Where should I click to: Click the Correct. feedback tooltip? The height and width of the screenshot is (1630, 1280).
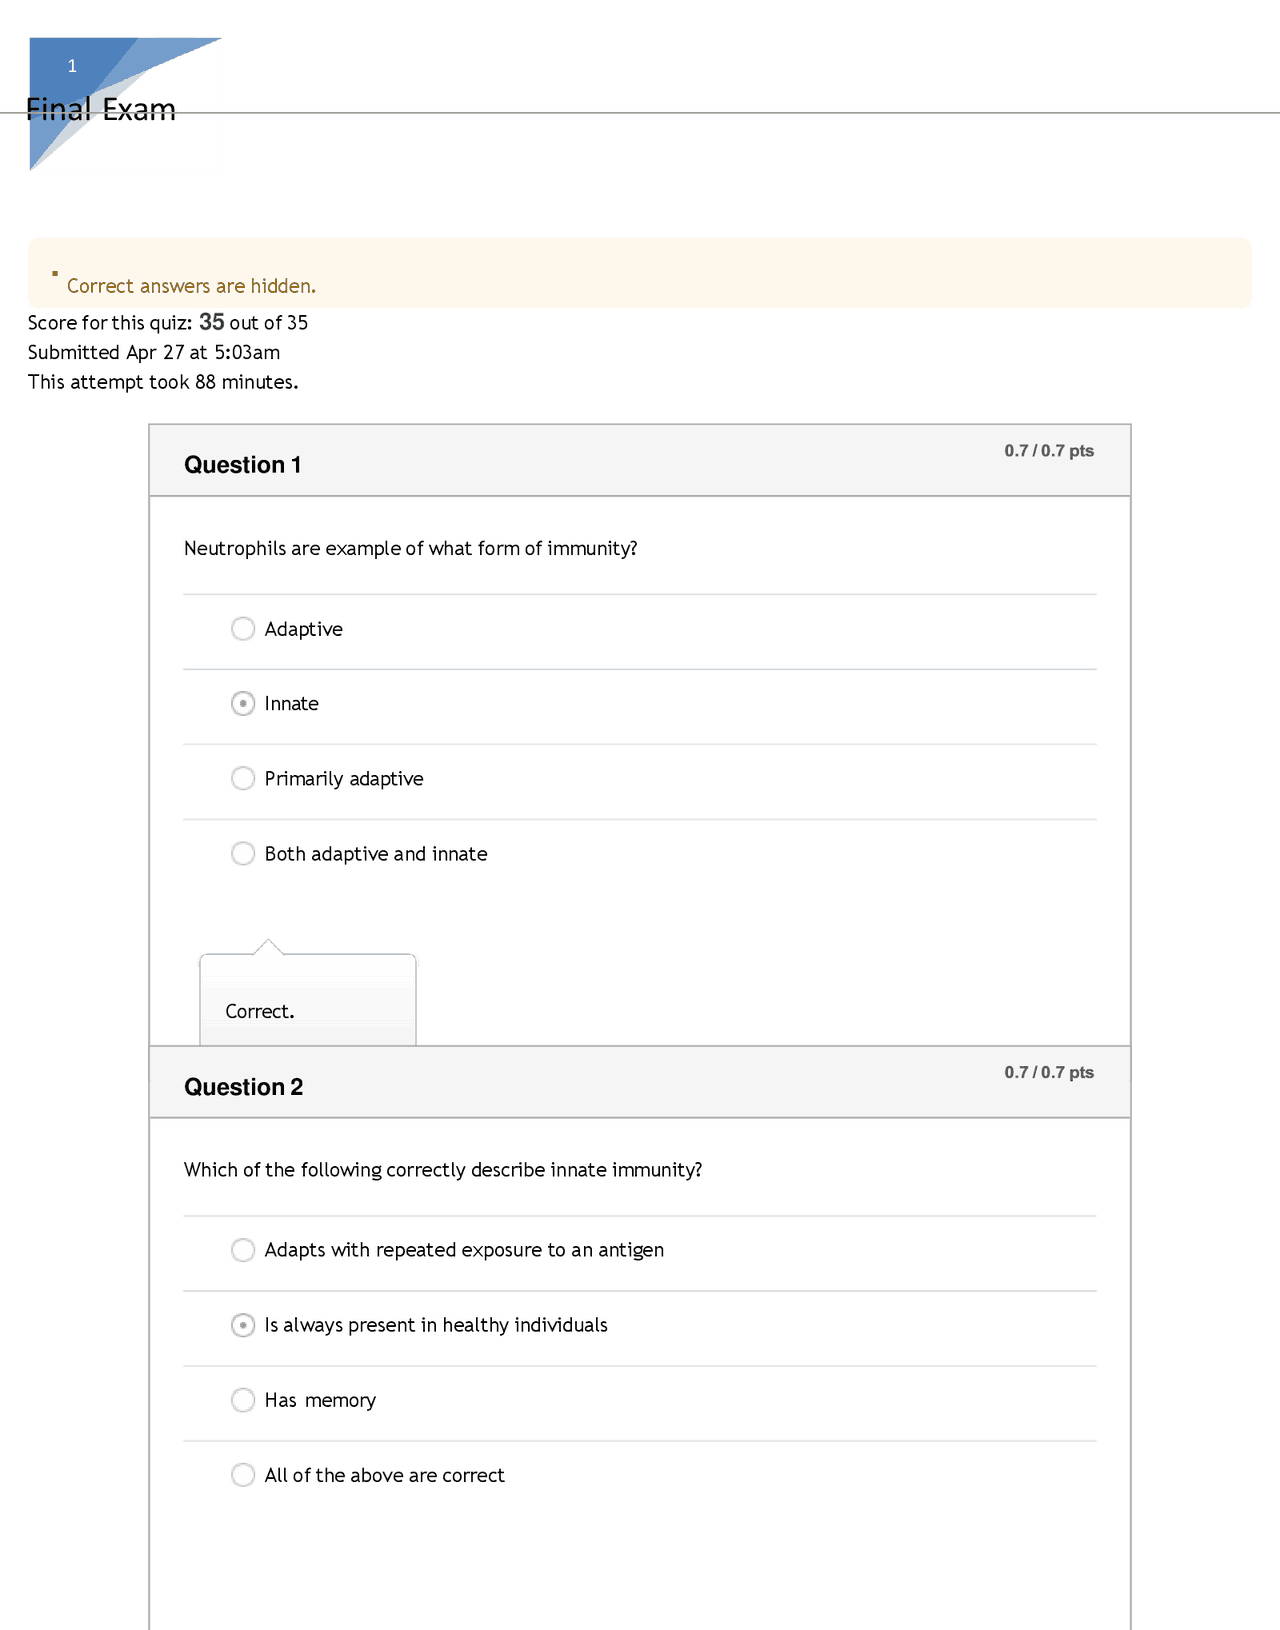[x=260, y=1011]
